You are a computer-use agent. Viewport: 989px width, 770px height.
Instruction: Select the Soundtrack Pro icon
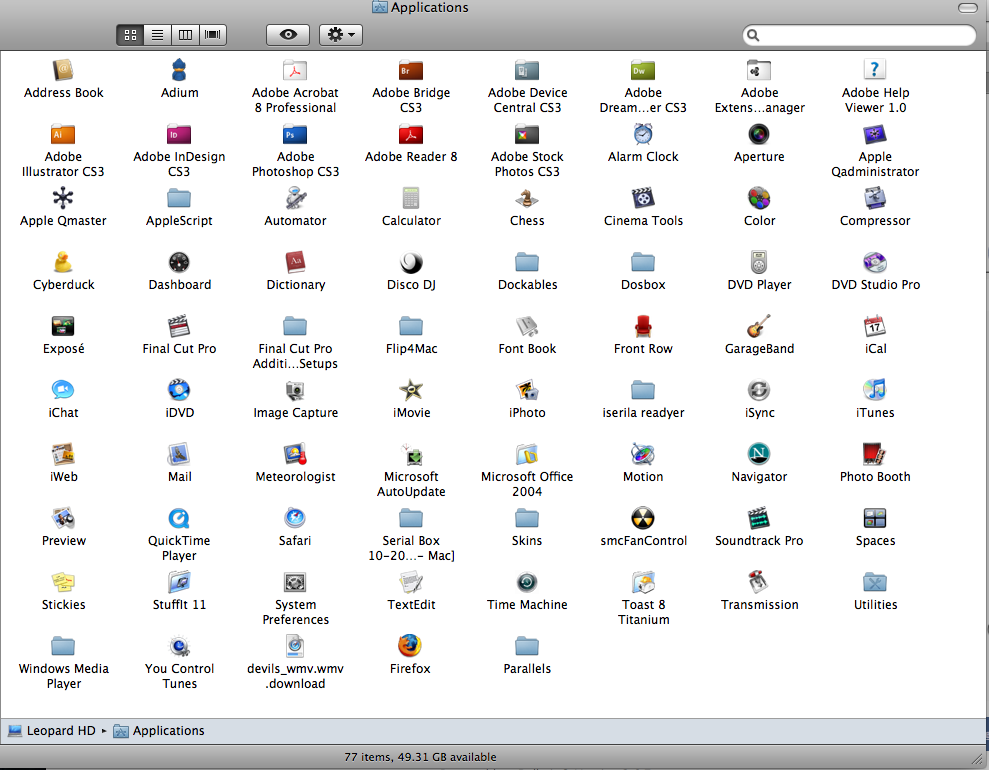[759, 518]
